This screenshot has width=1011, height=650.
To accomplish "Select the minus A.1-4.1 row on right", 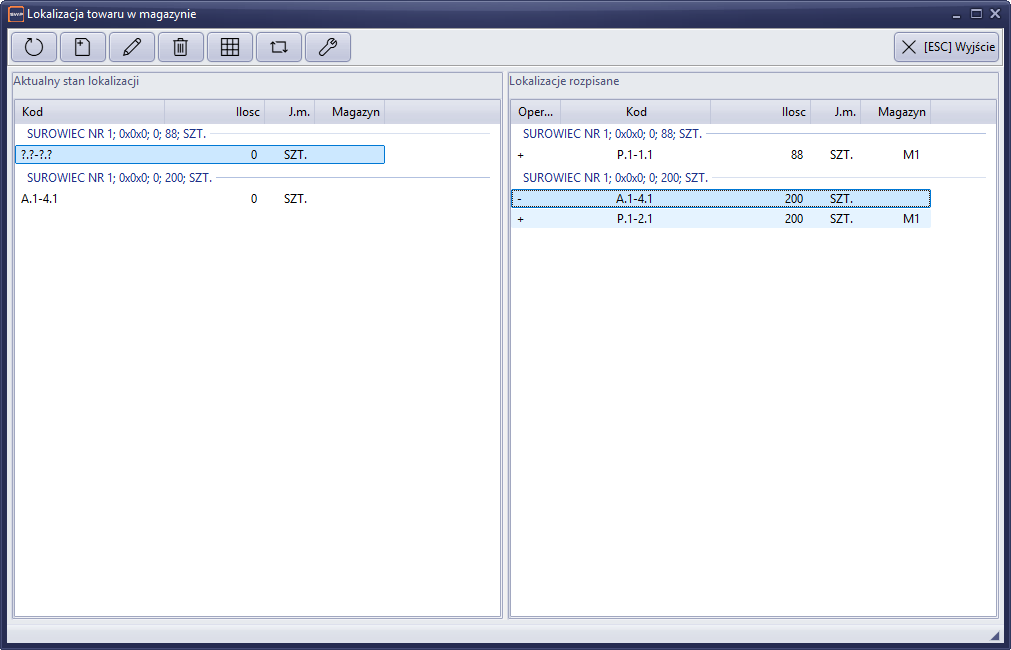I will click(x=720, y=199).
